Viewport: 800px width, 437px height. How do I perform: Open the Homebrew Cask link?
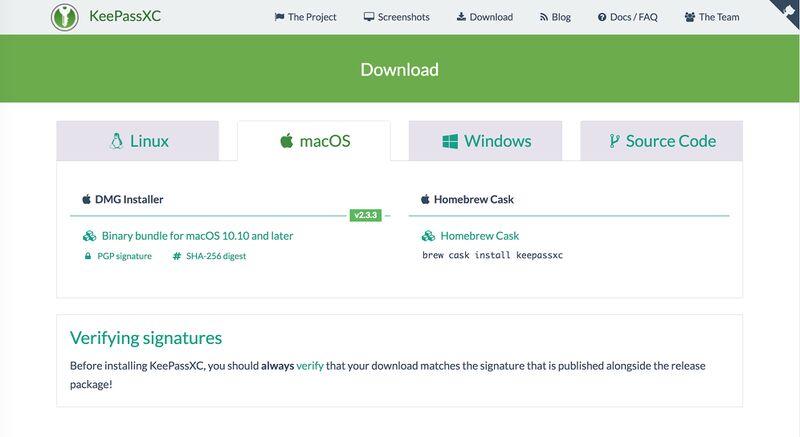point(479,236)
